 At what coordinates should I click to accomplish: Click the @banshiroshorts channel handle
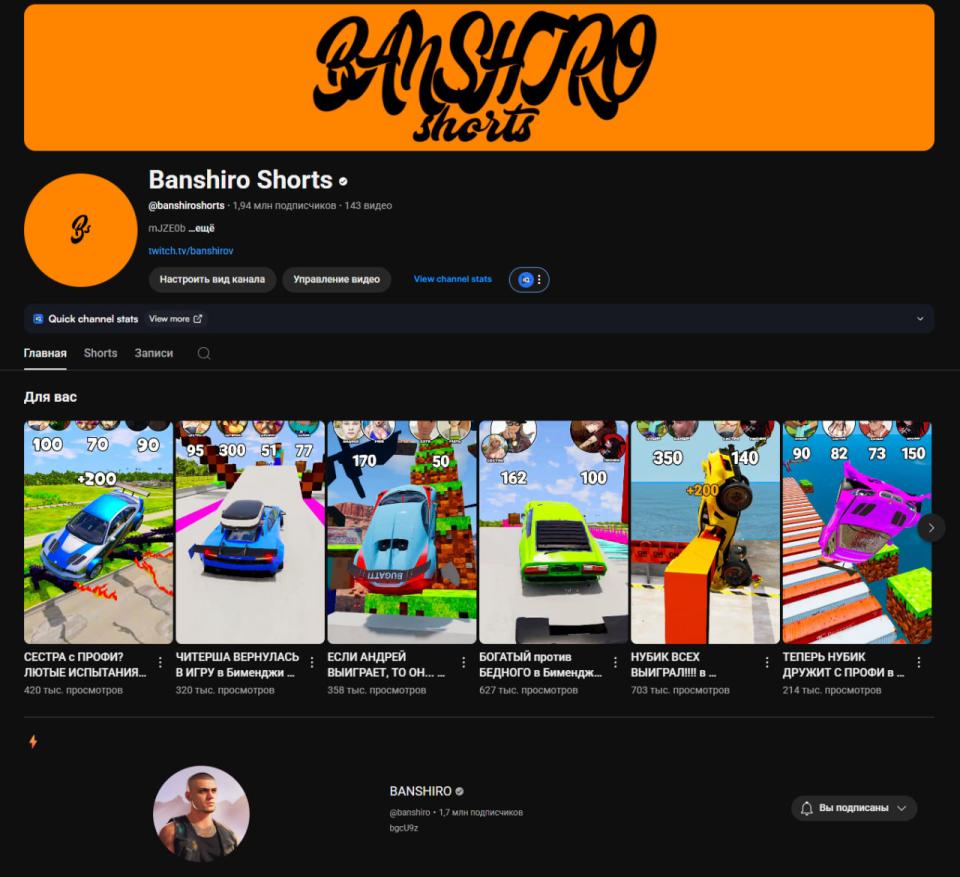click(187, 206)
